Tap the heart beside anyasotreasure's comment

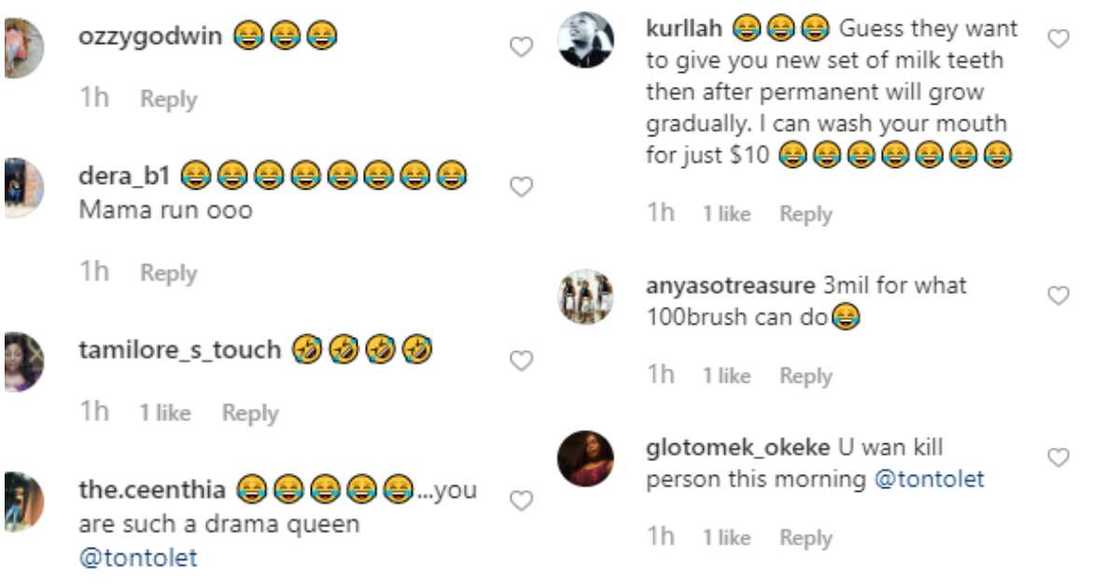pos(1058,295)
